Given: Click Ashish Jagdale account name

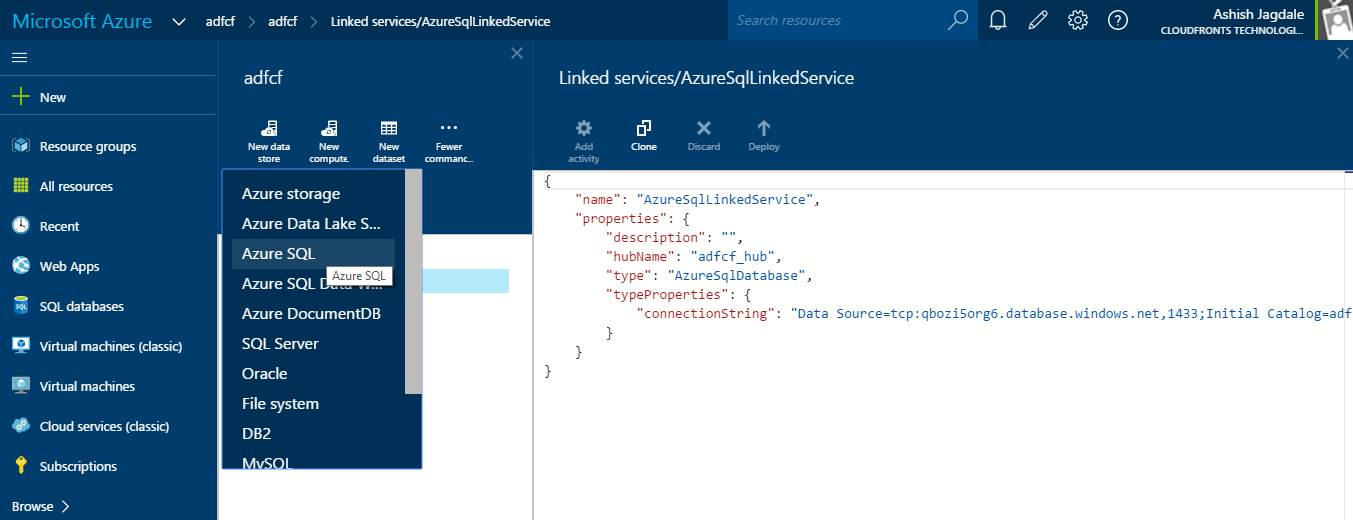Looking at the screenshot, I should [1257, 14].
